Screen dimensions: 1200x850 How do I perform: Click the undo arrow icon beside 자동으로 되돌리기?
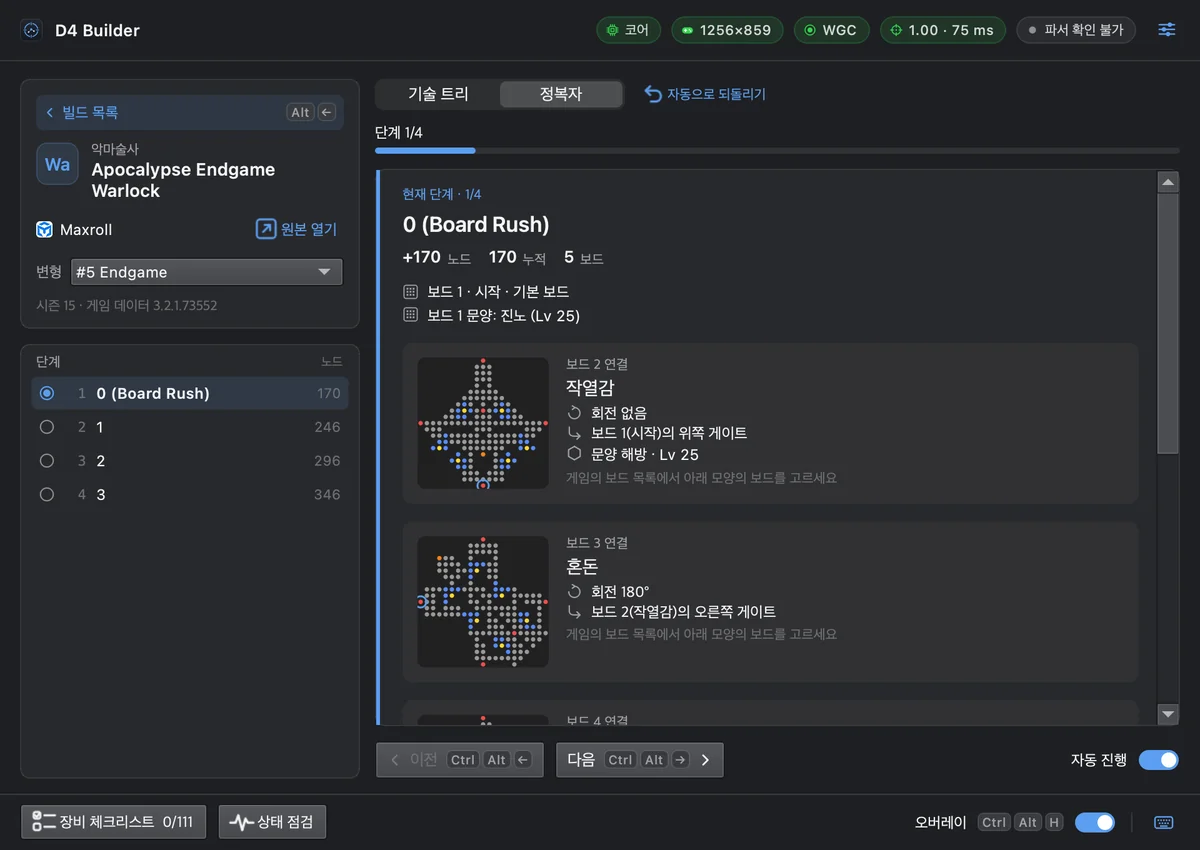pyautogui.click(x=653, y=94)
